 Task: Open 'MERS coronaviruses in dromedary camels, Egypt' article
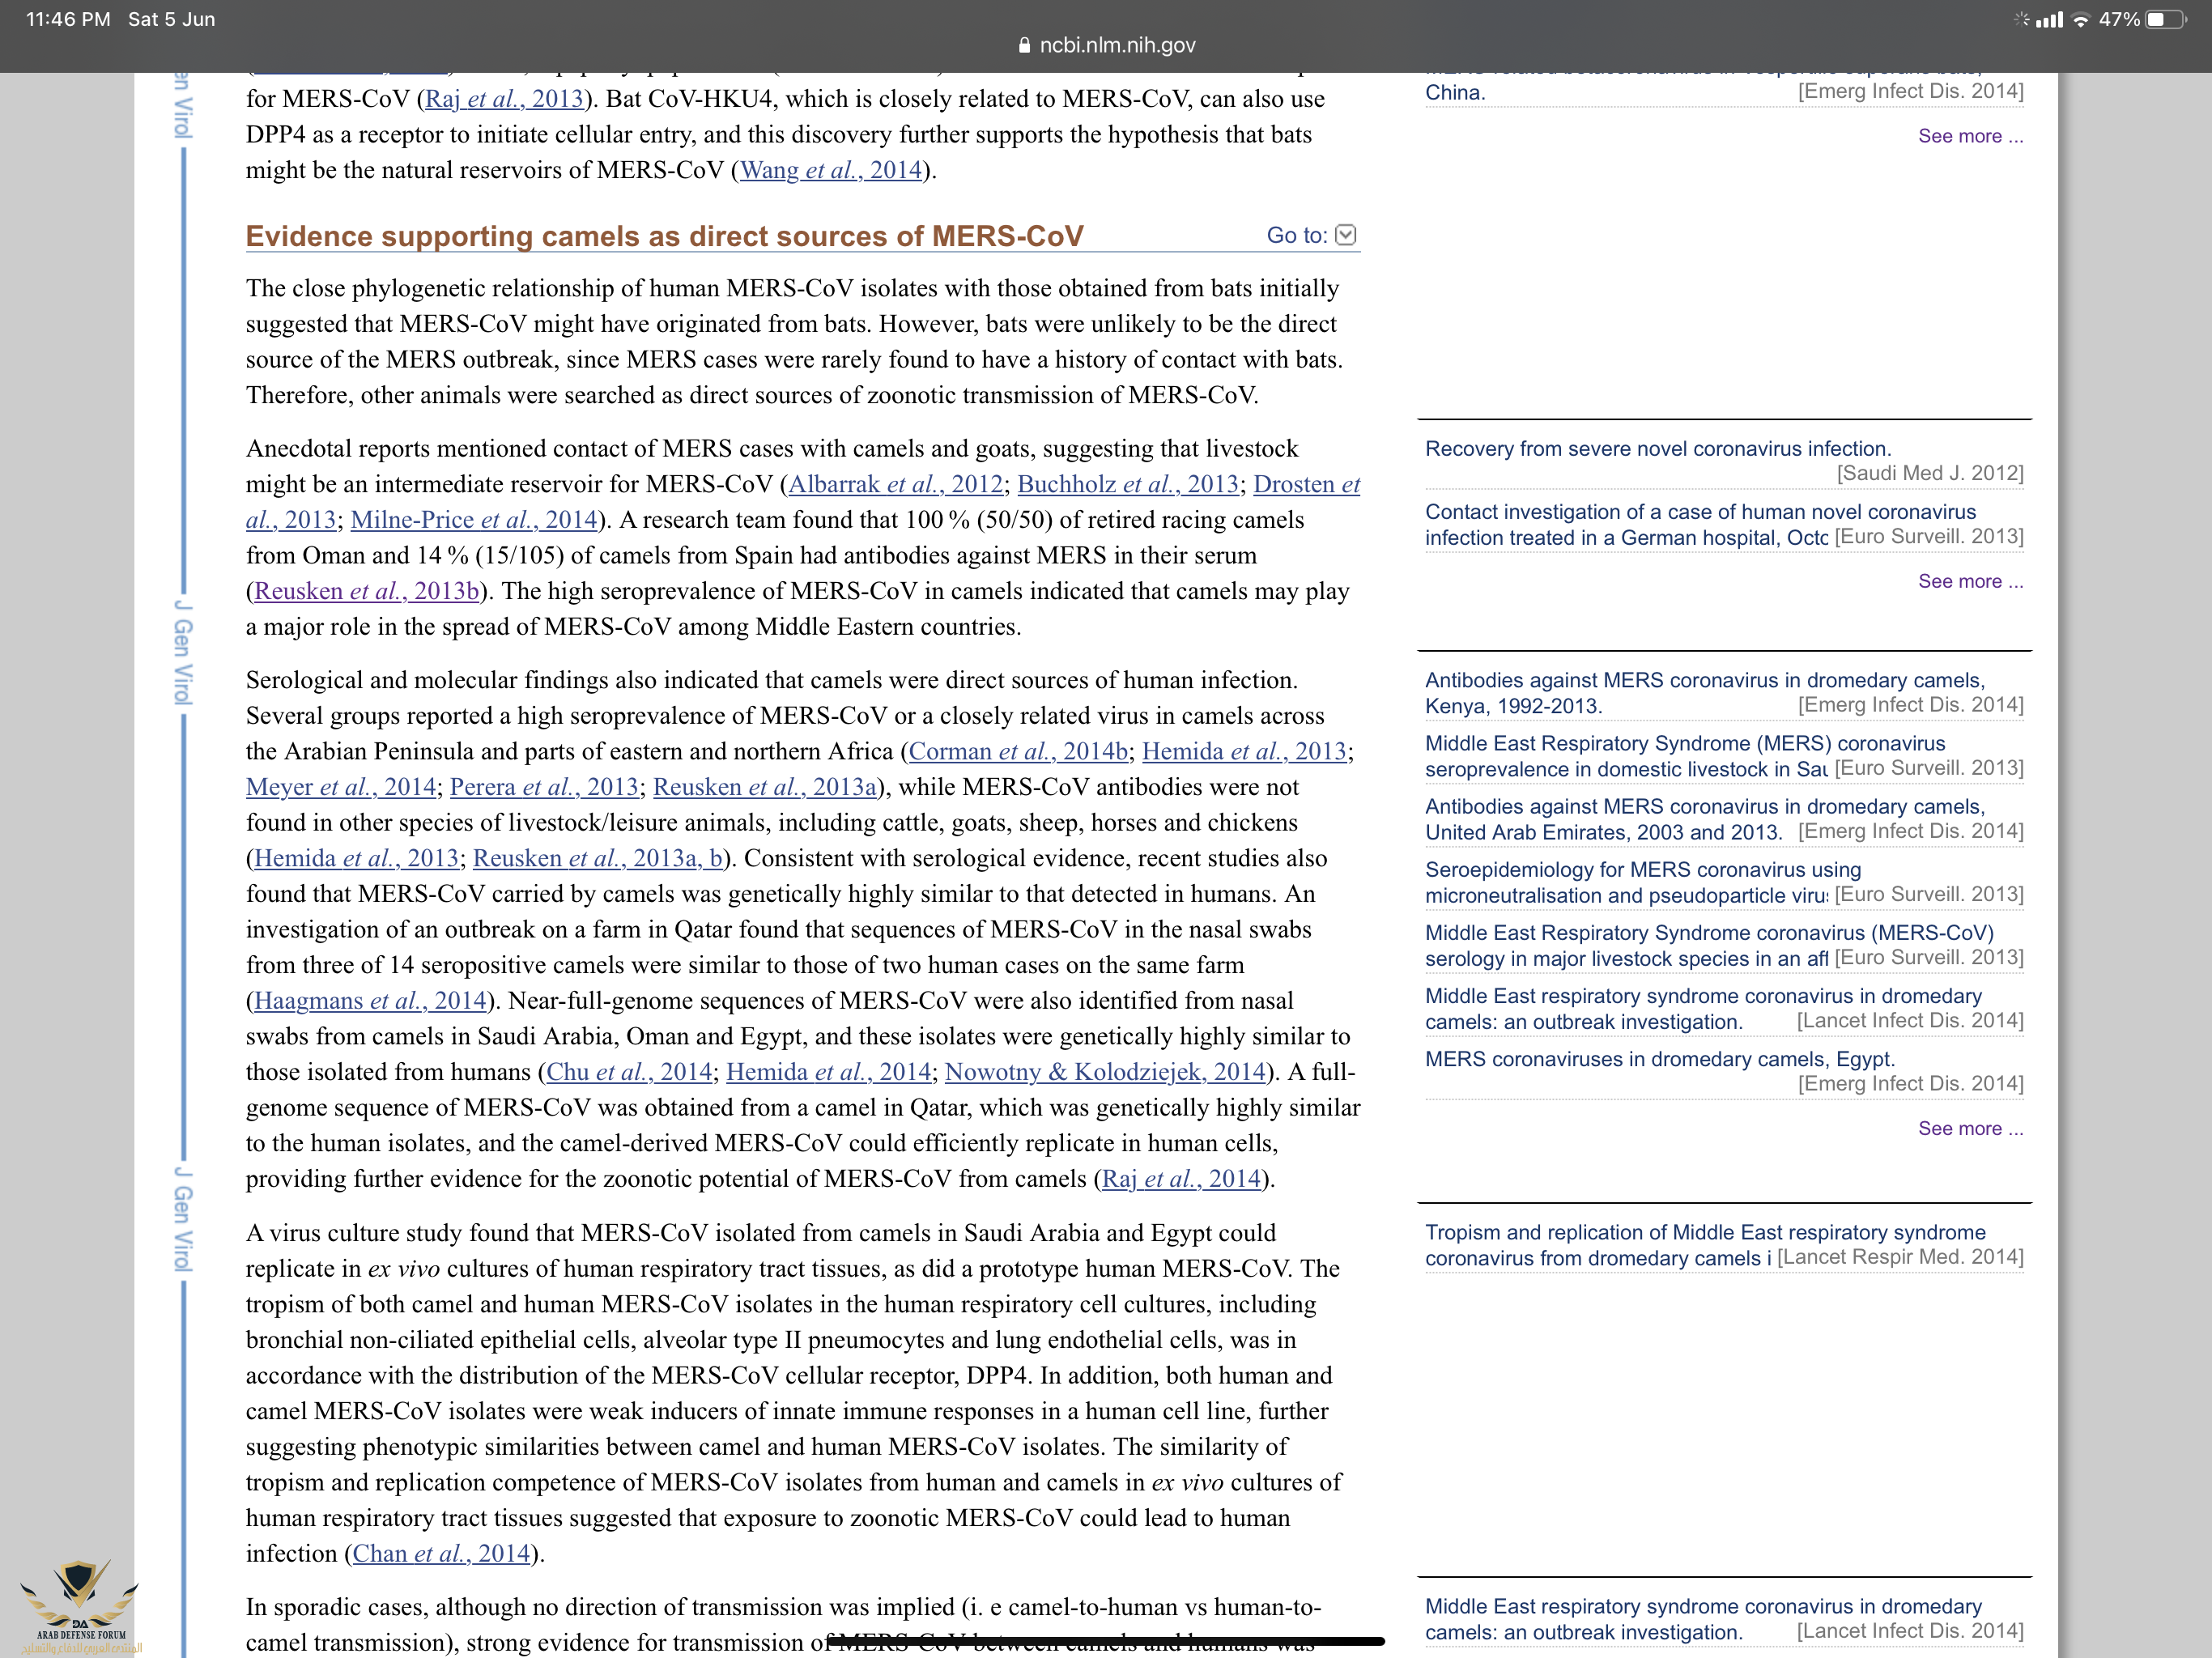pos(1659,1059)
